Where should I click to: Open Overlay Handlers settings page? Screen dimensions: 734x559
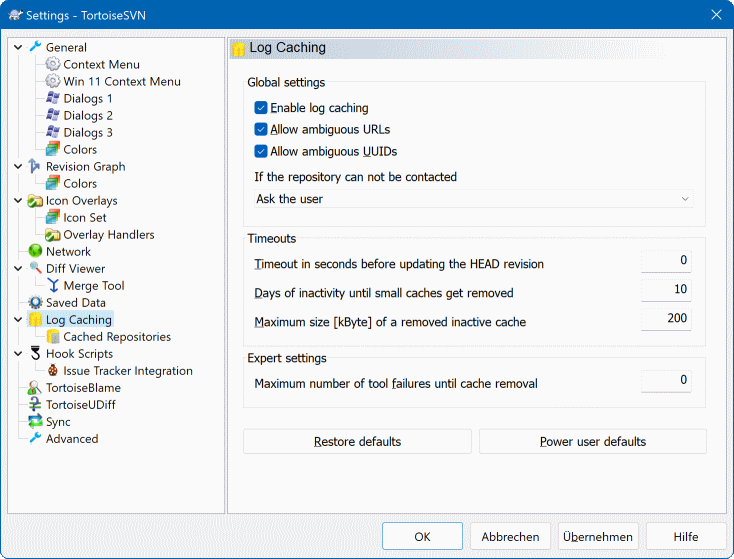coord(109,235)
